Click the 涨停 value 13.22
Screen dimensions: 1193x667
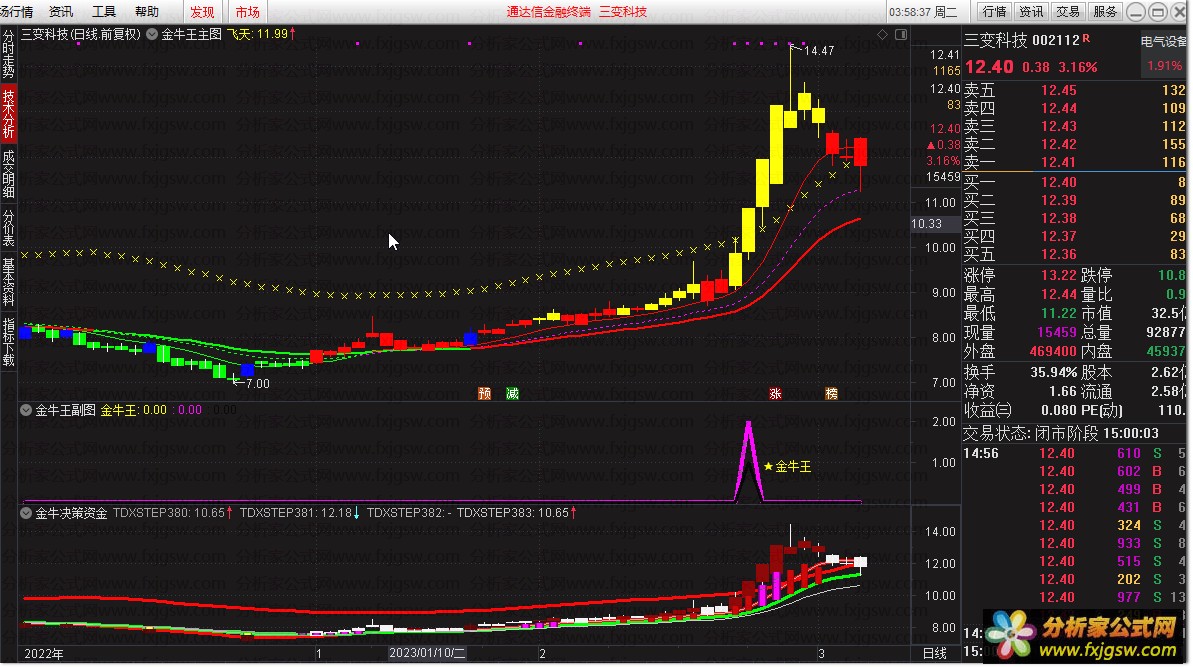pyautogui.click(x=1058, y=275)
